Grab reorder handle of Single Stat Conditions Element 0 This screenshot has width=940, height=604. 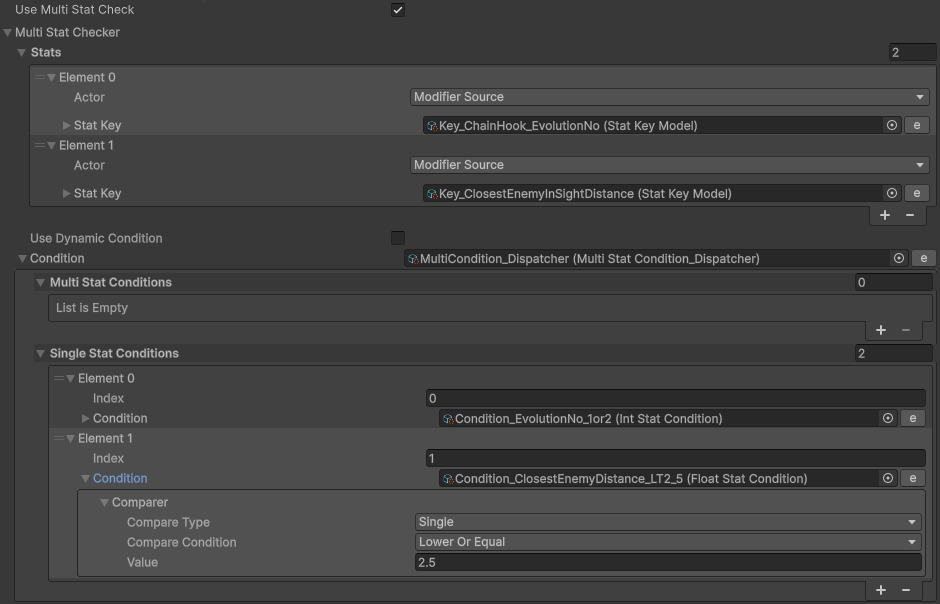point(59,378)
